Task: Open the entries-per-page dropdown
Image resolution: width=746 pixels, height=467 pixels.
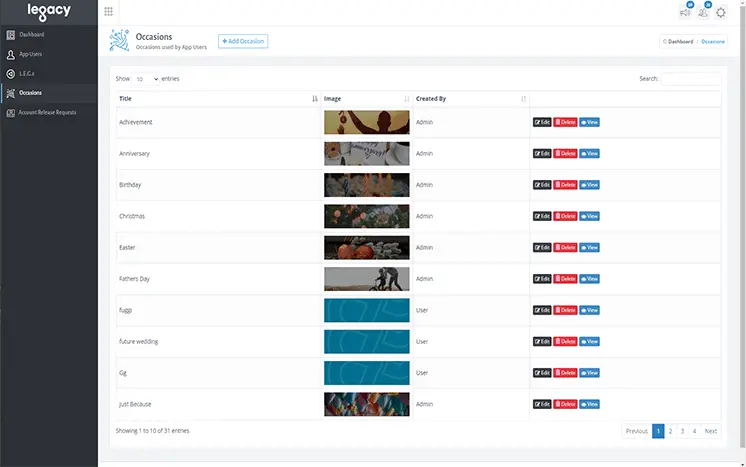Action: [x=147, y=78]
